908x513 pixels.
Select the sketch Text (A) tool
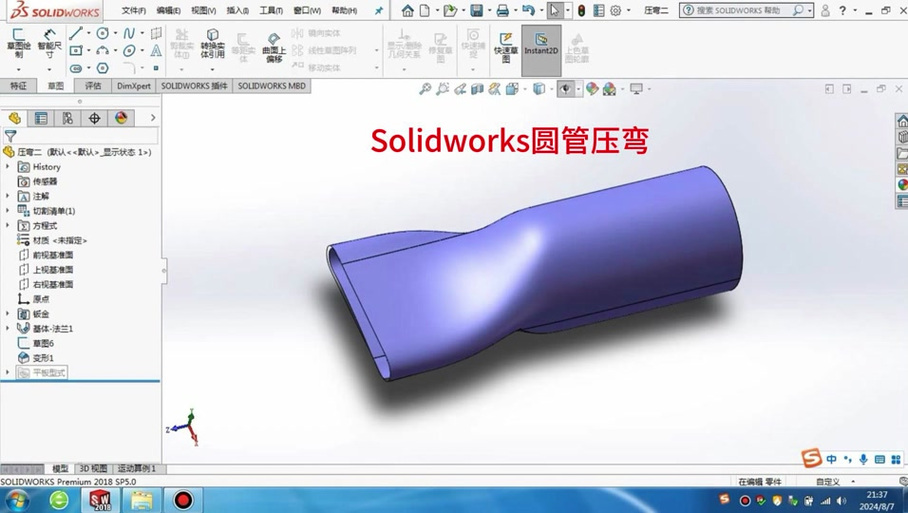(156, 51)
